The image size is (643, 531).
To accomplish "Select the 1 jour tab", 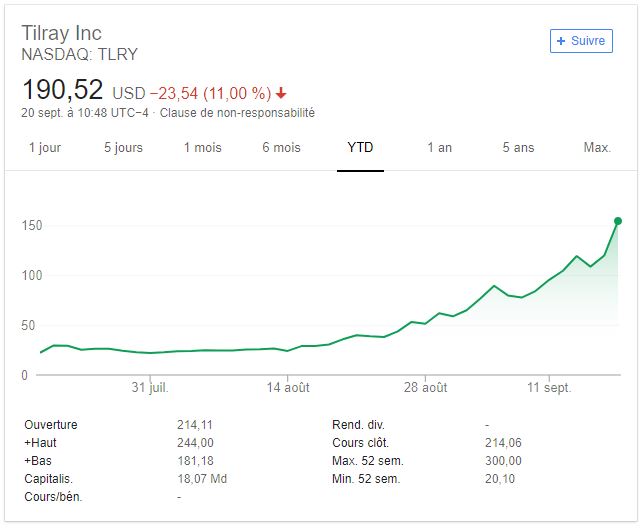I will point(45,147).
